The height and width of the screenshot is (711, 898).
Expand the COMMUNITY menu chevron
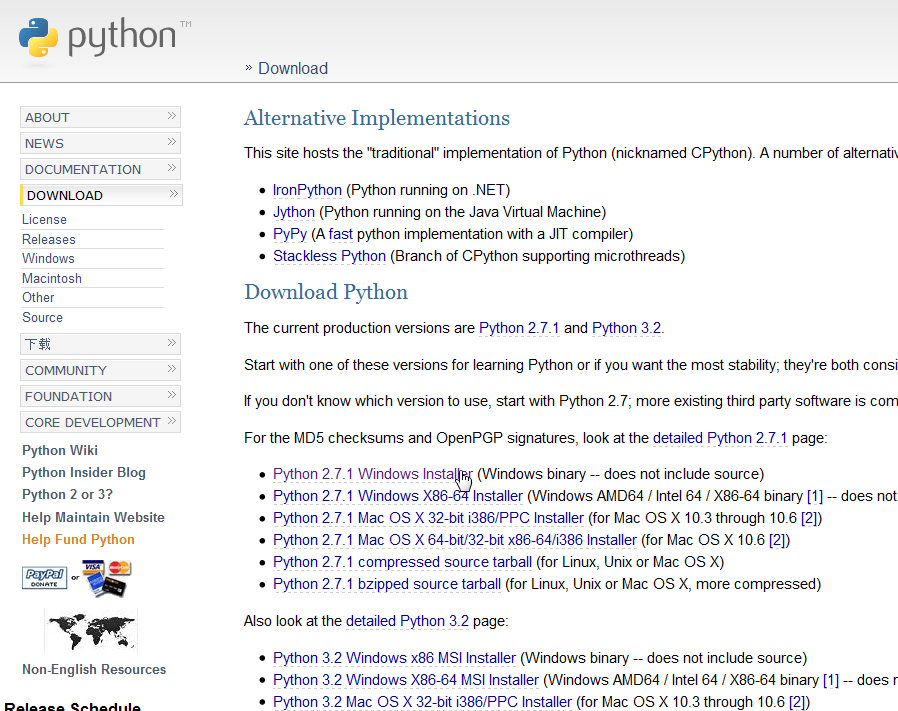[171, 368]
